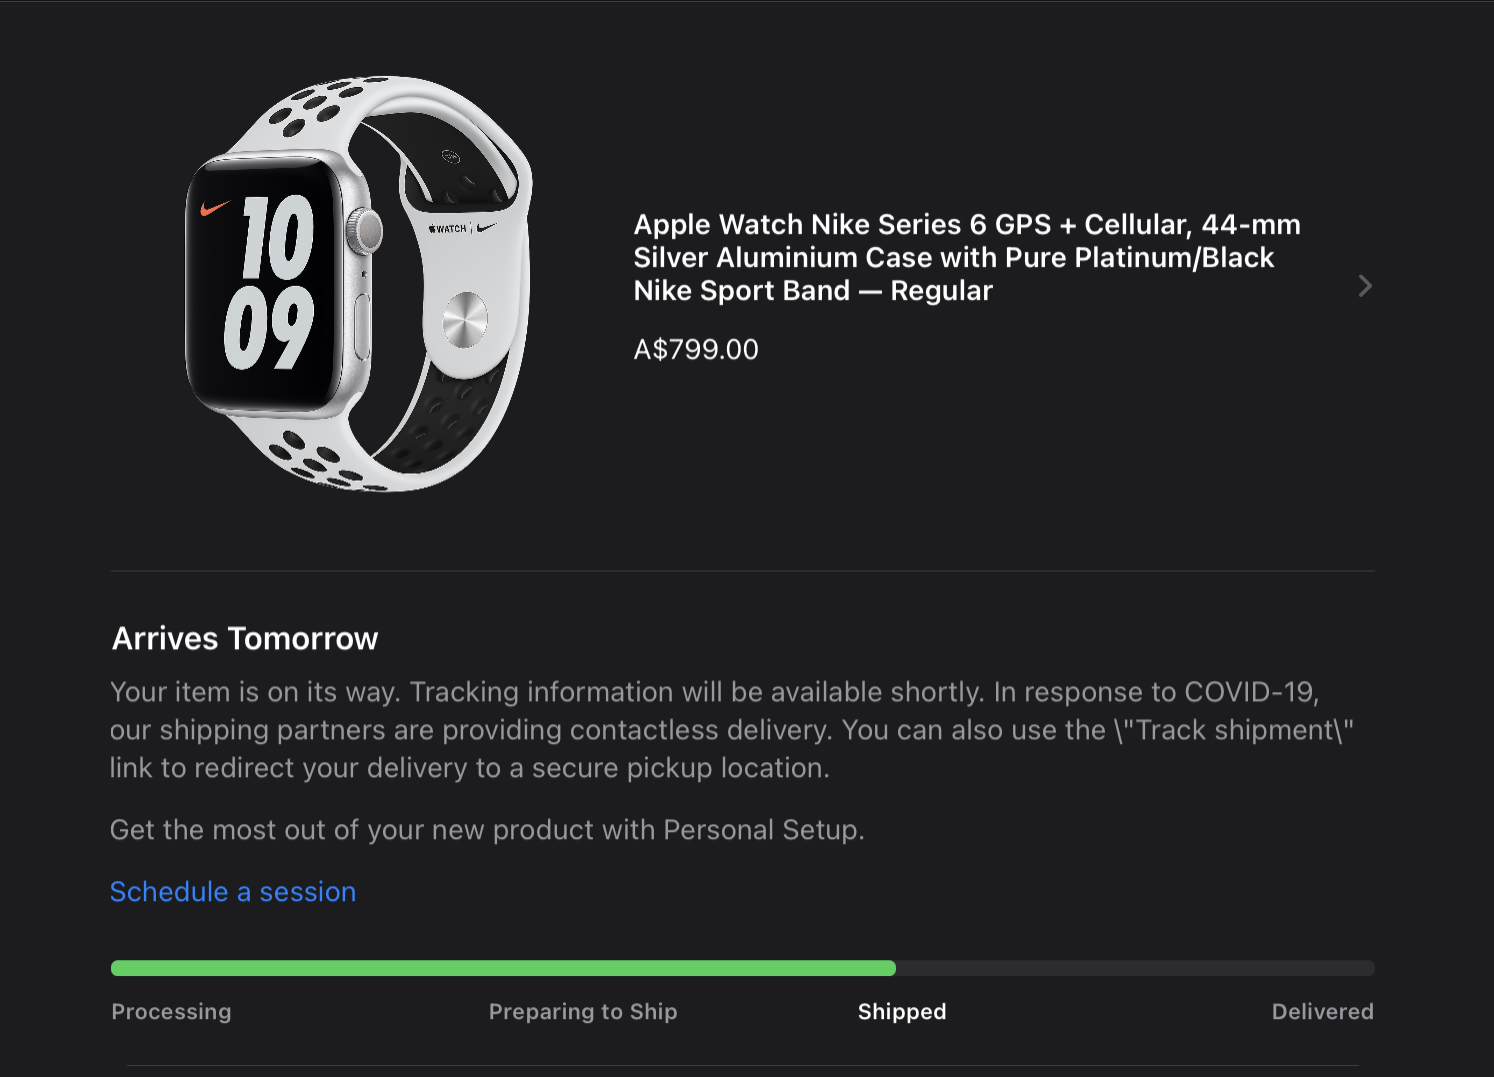This screenshot has width=1494, height=1077.
Task: Click the Digital Crown on the watch image
Action: coord(364,233)
